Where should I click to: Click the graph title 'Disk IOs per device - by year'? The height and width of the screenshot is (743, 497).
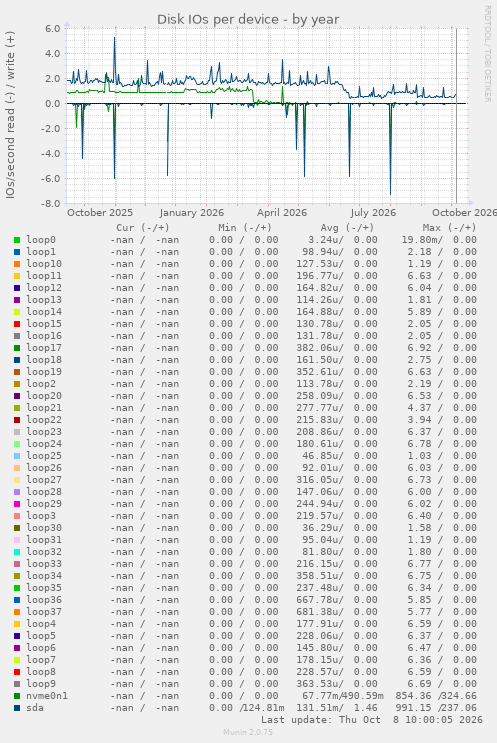coord(248,19)
